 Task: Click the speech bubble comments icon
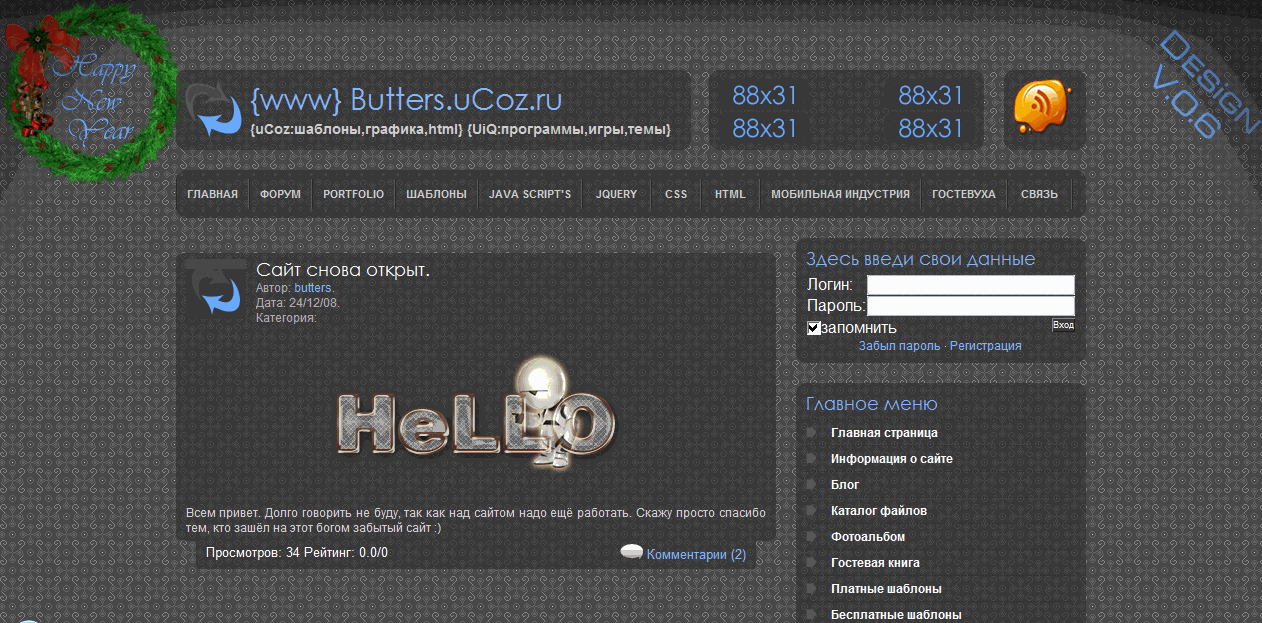(631, 552)
